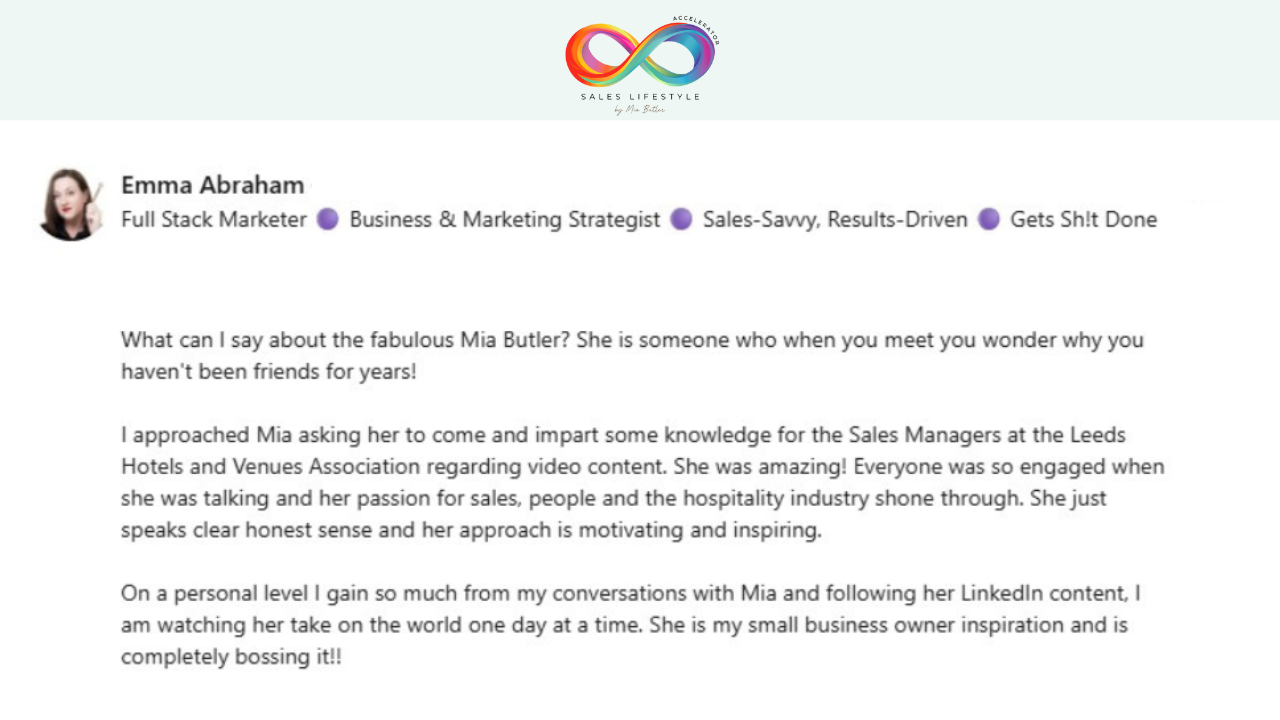
Task: Click "Leeds" in the second paragraph
Action: pyautogui.click(x=1098, y=435)
